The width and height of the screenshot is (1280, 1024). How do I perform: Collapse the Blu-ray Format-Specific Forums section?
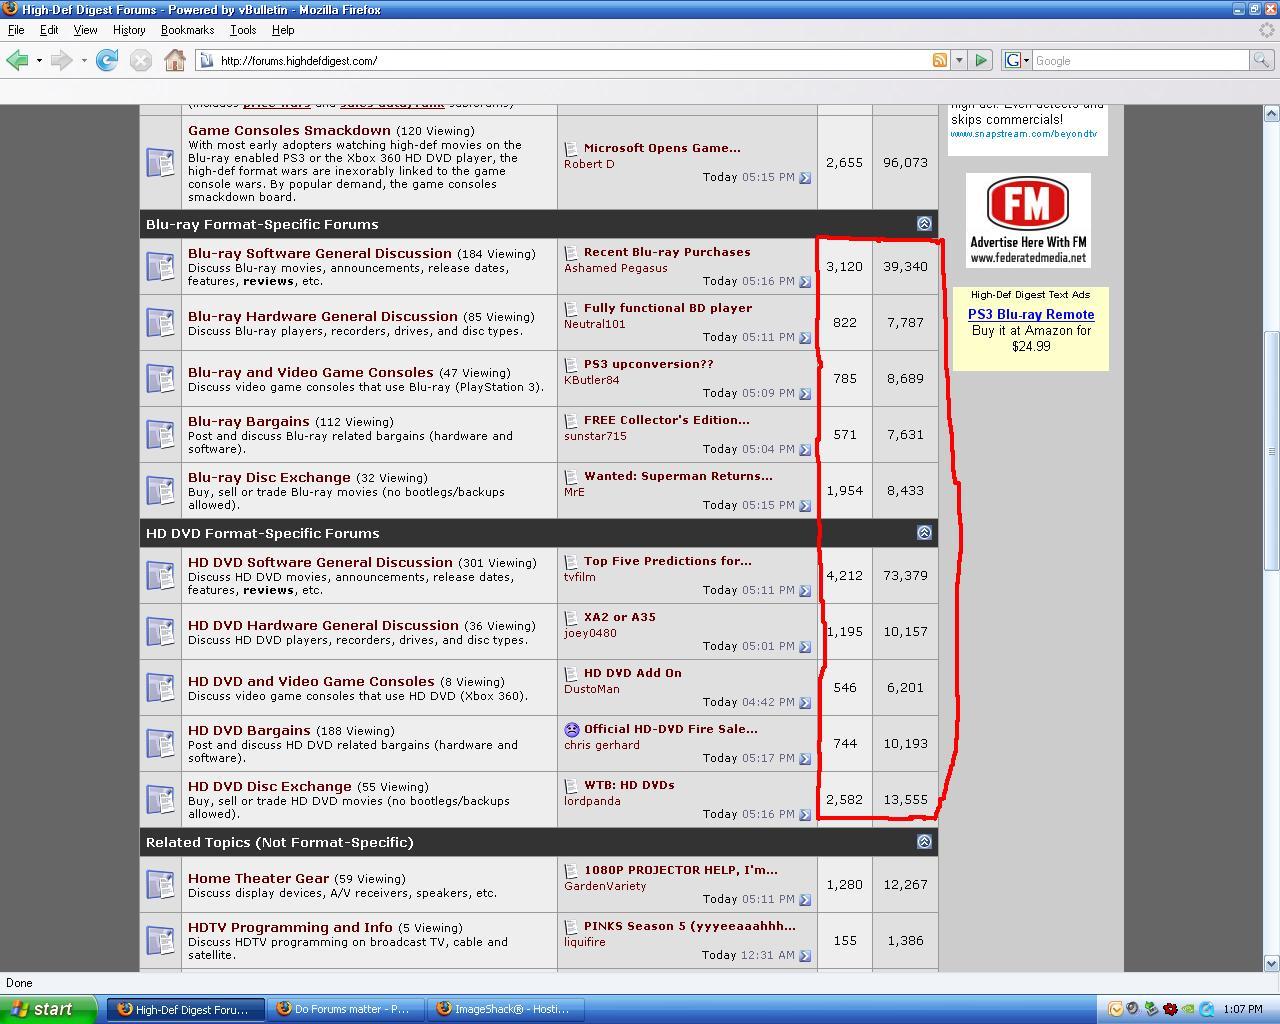pos(924,224)
